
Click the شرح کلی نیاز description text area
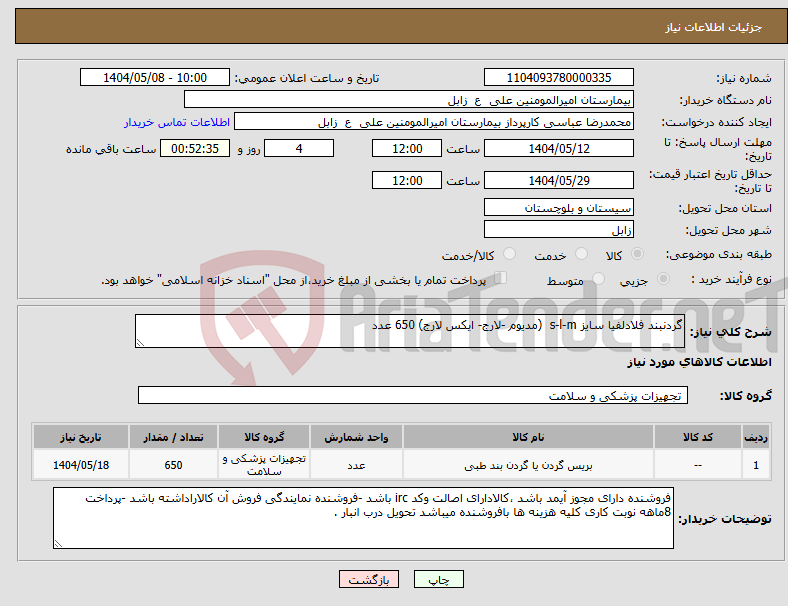pyautogui.click(x=410, y=331)
